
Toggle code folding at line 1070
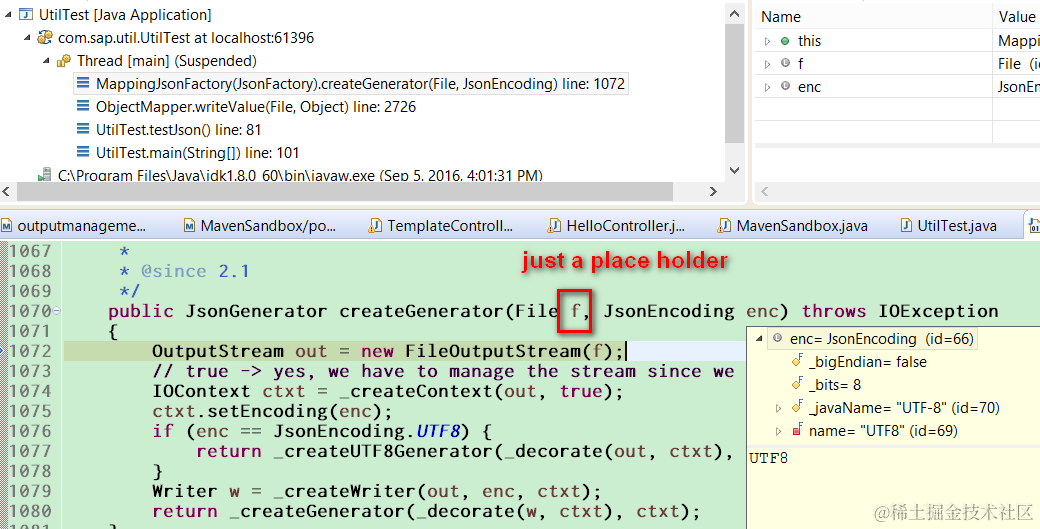(x=56, y=311)
